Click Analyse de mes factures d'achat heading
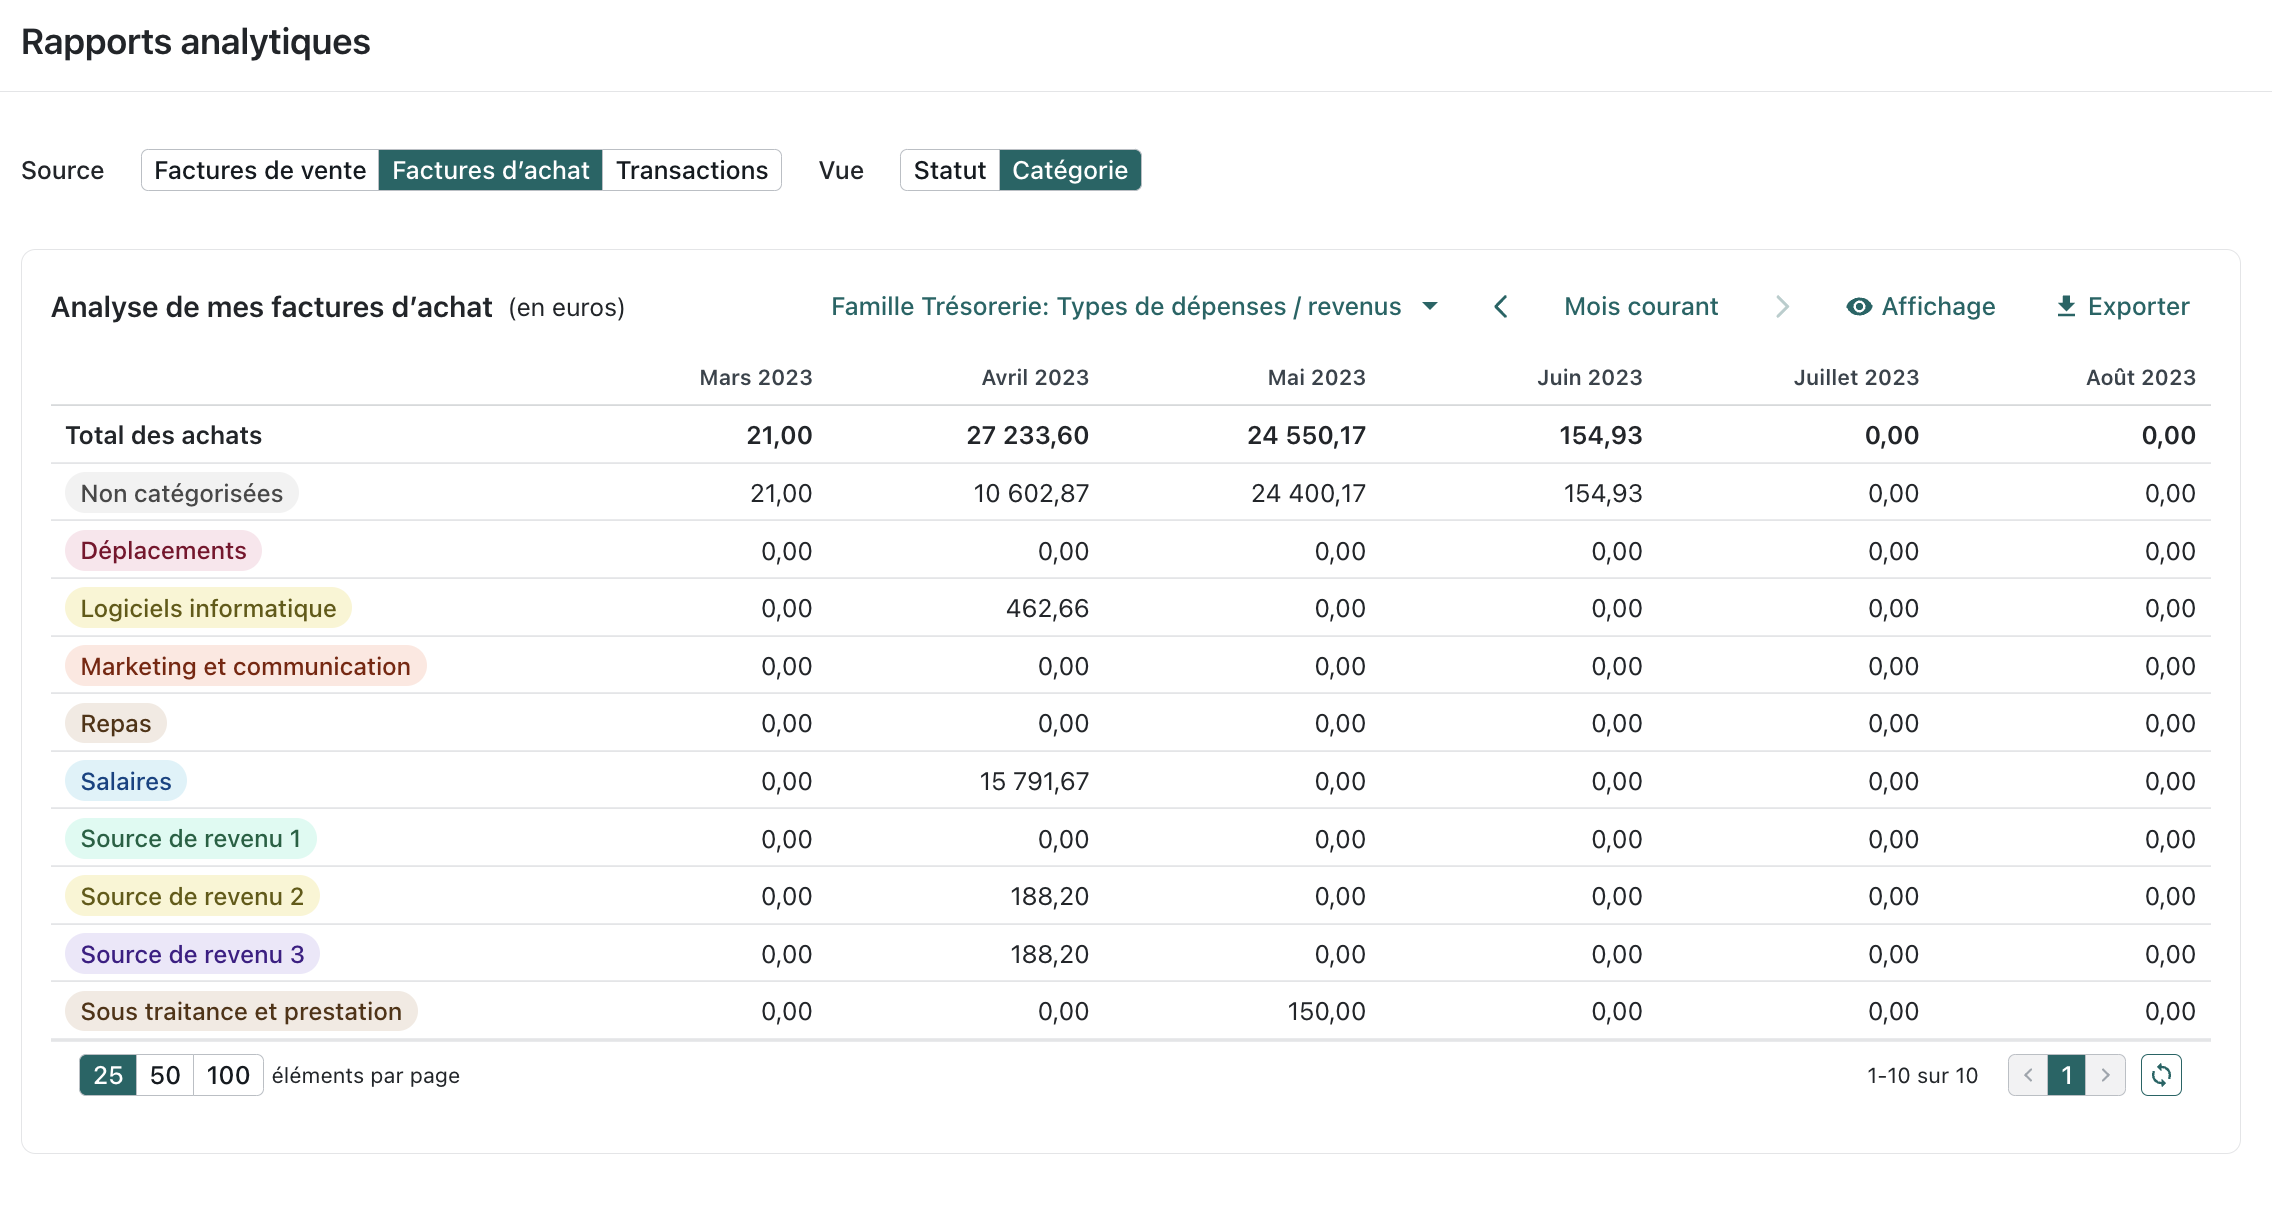The width and height of the screenshot is (2272, 1216). (272, 307)
